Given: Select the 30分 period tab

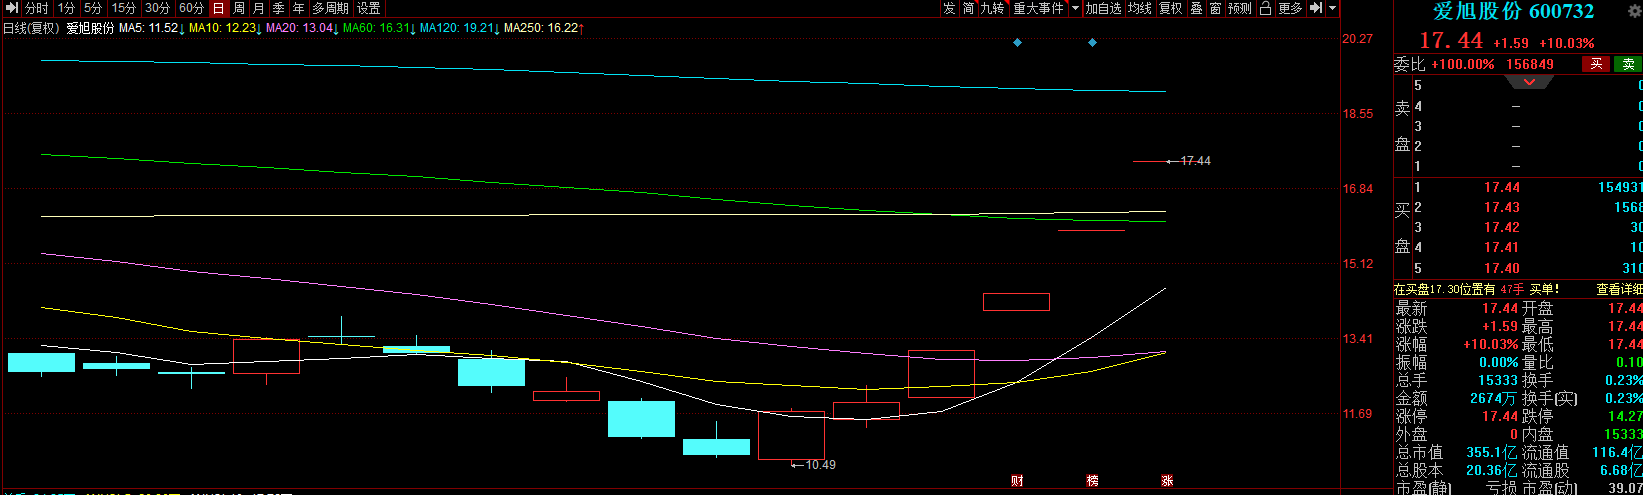Looking at the screenshot, I should tap(158, 8).
